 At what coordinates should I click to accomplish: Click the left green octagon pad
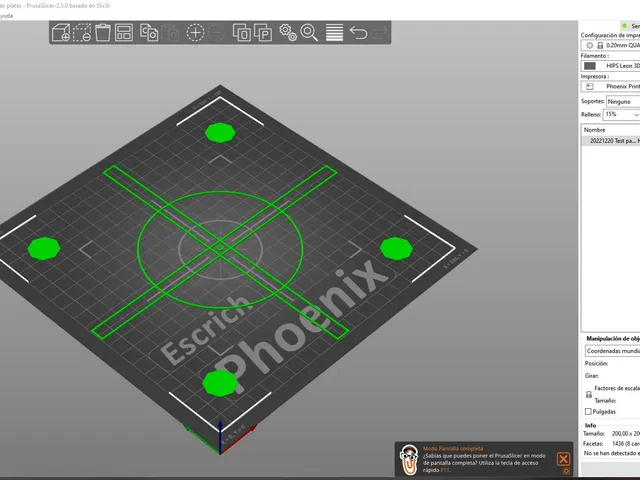[44, 249]
